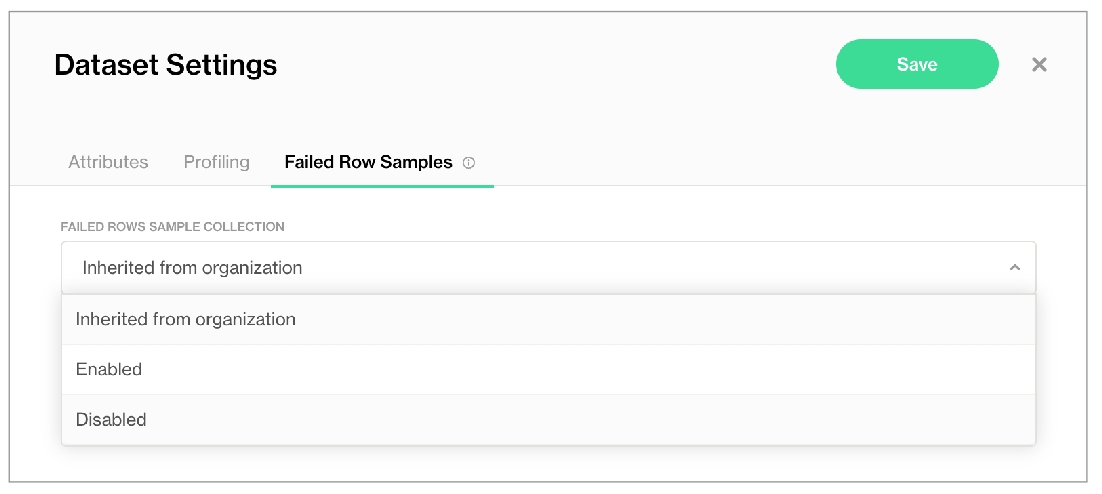The width and height of the screenshot is (1102, 494).
Task: Open the Profiling tab
Action: click(216, 162)
